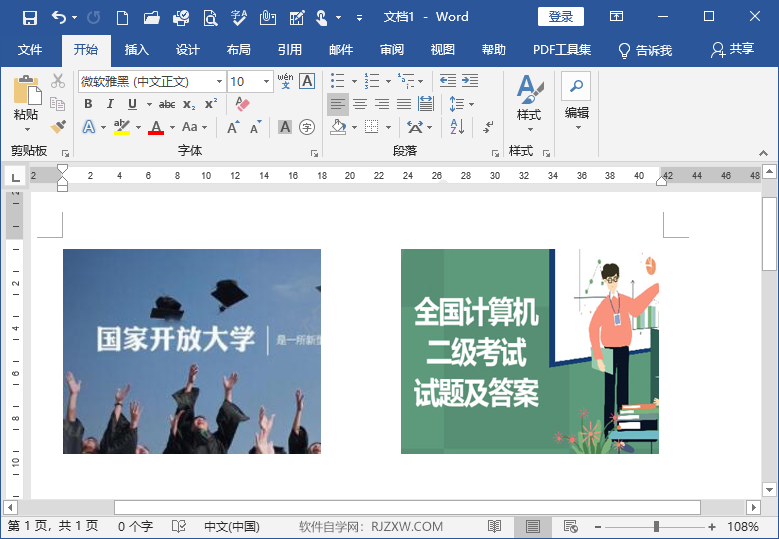Click the Strikethrough abc icon
The width and height of the screenshot is (779, 539).
167,104
